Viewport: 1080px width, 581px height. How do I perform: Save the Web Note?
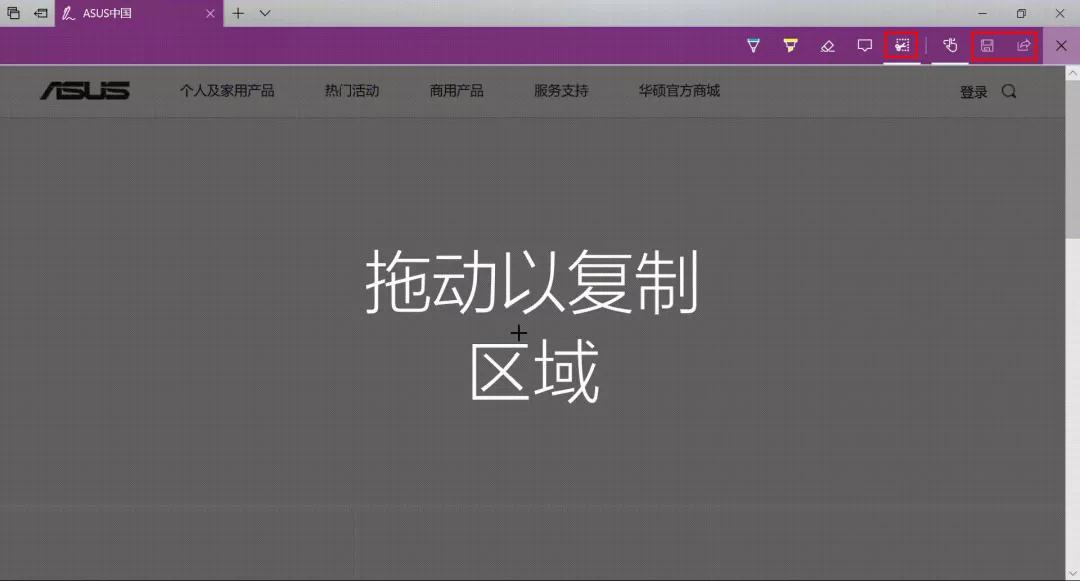click(987, 45)
